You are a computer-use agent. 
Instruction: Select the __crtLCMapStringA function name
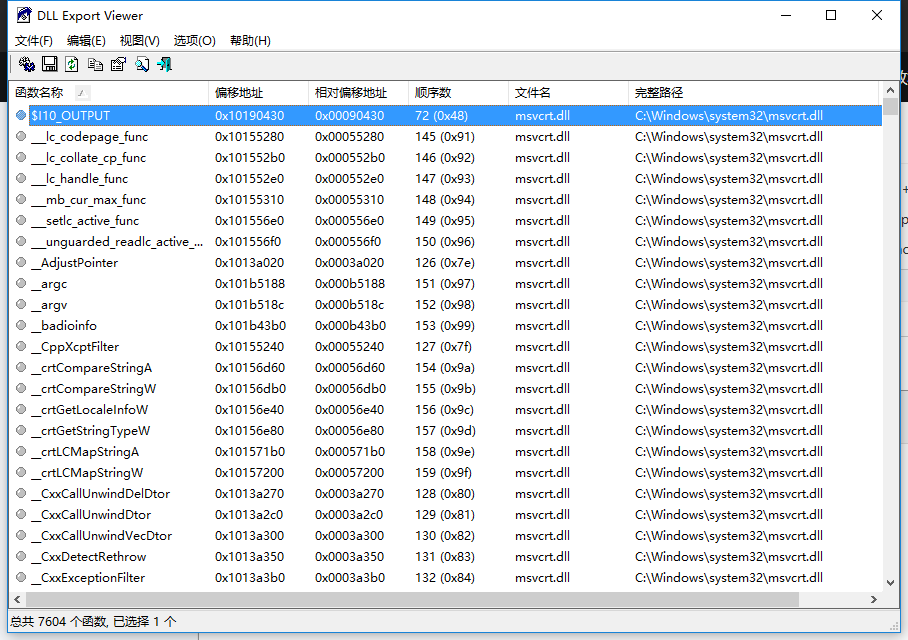(86, 452)
